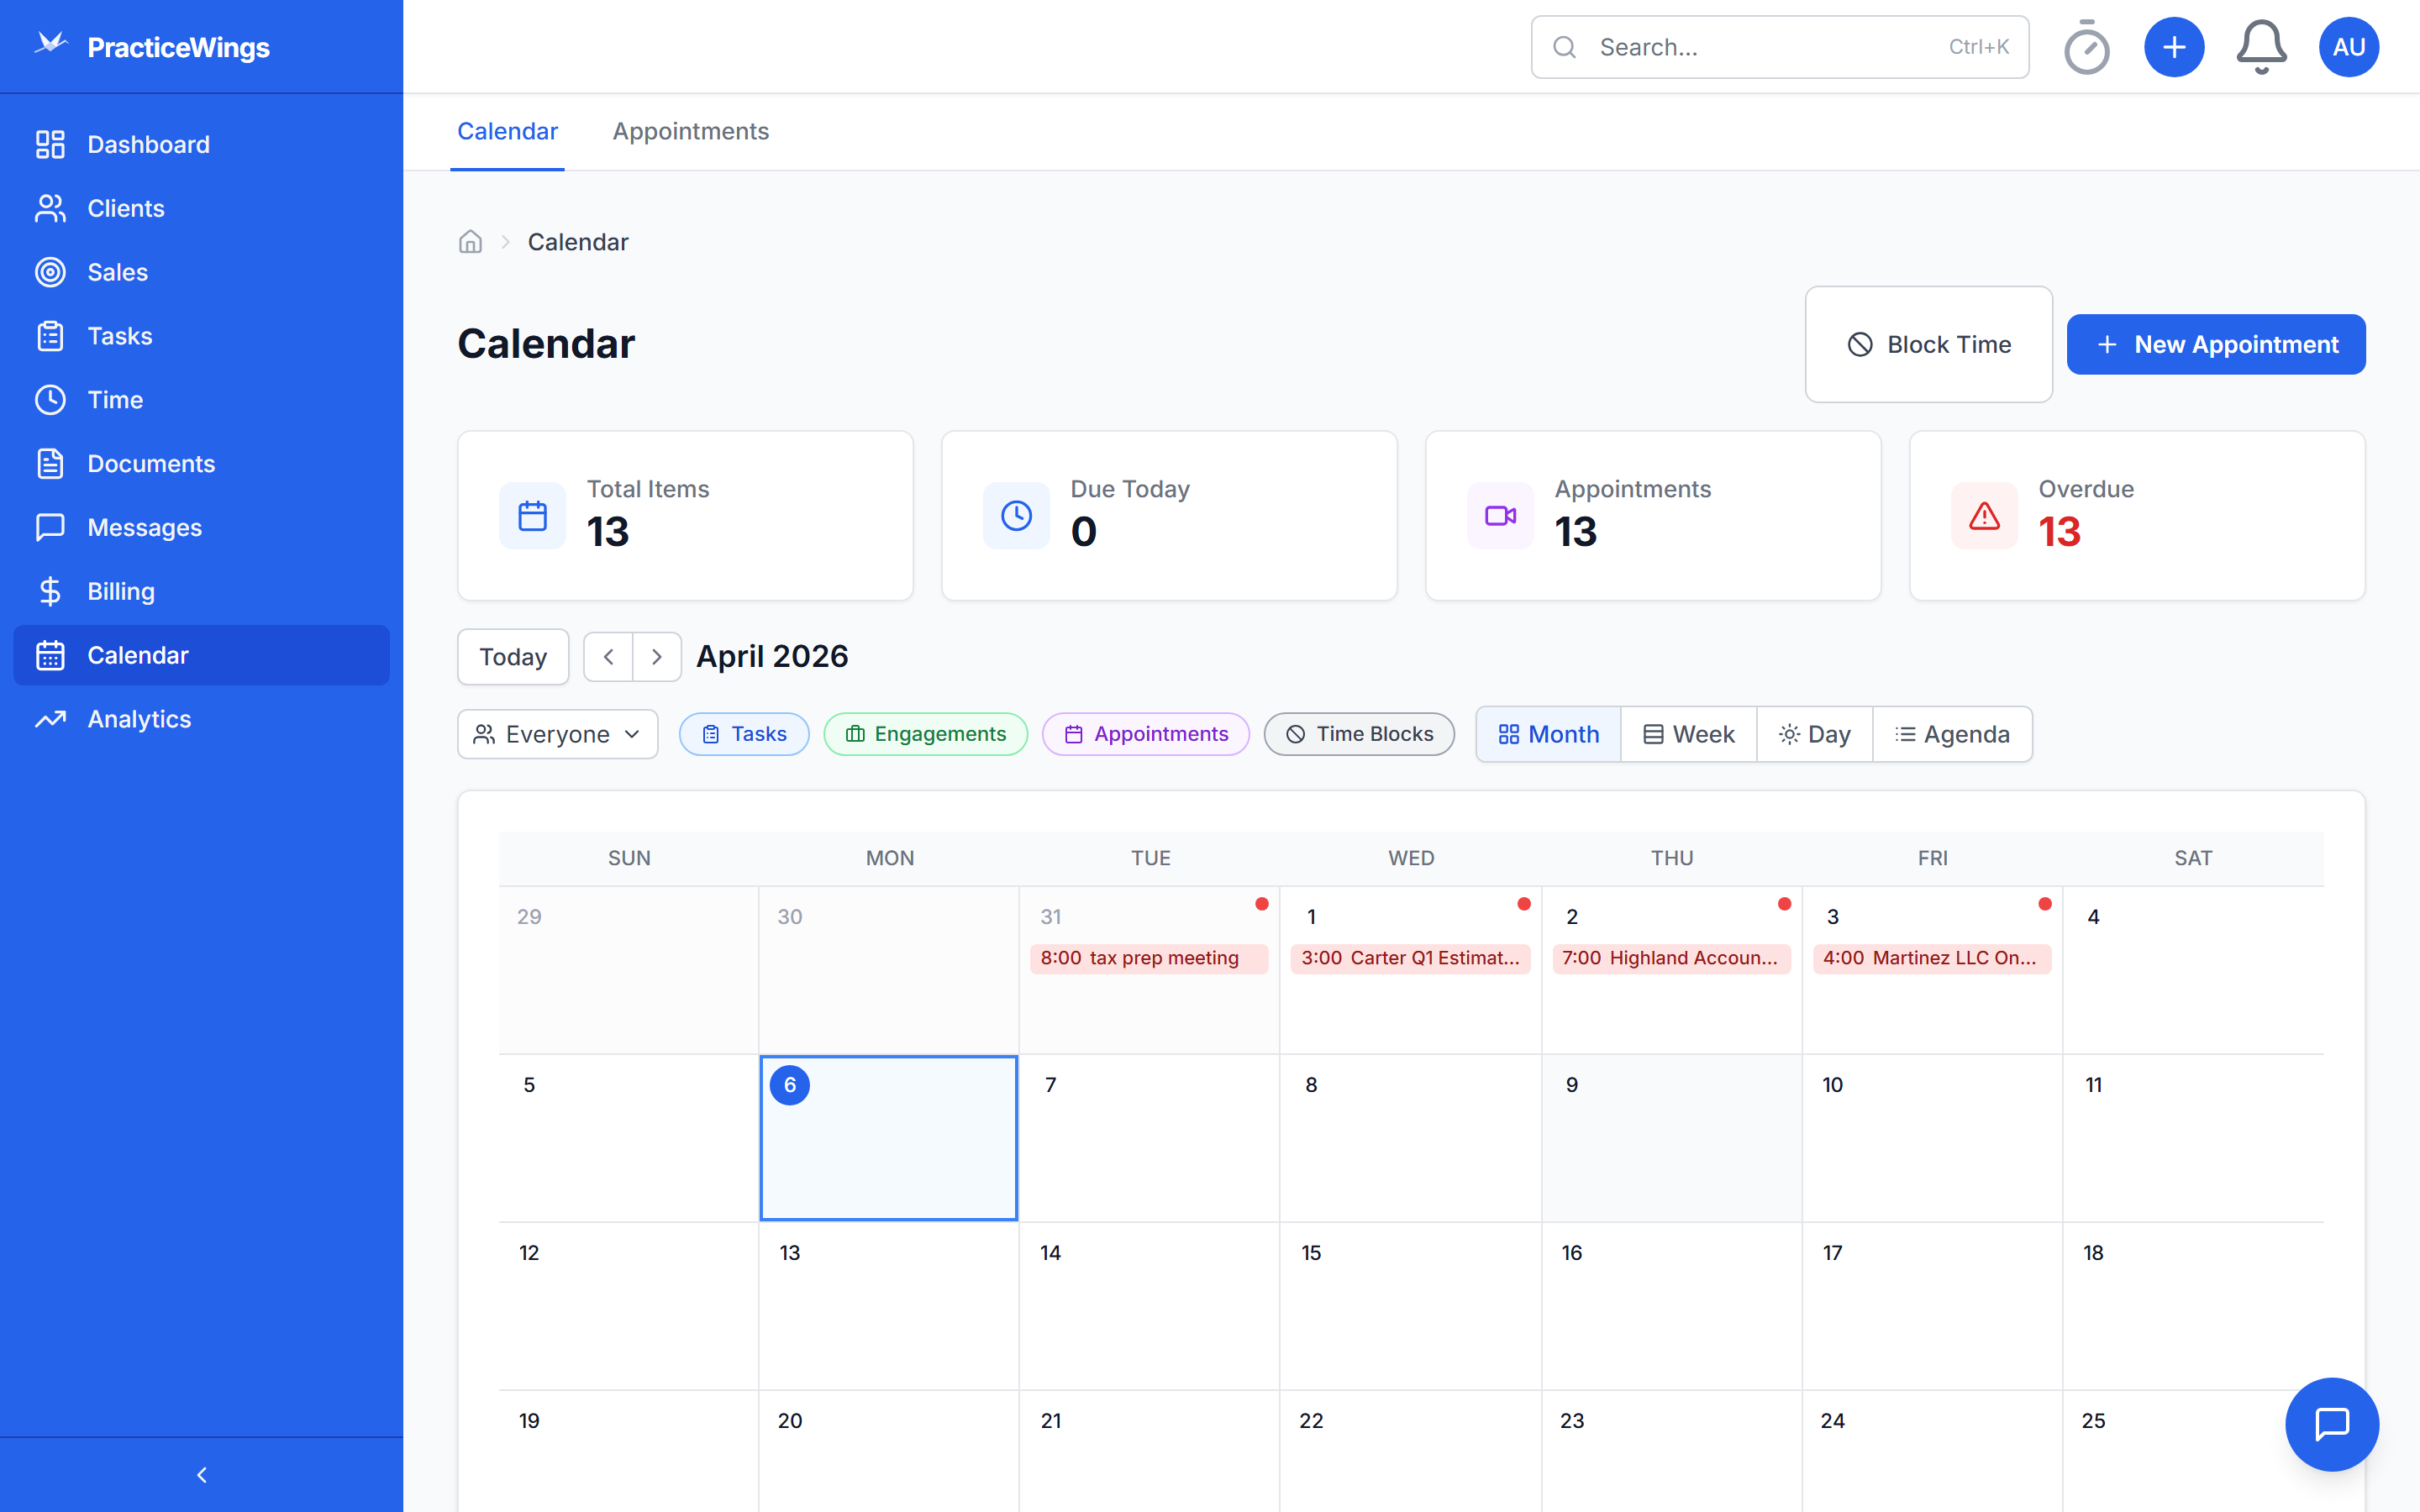Start the timer stopwatch icon

2087,47
